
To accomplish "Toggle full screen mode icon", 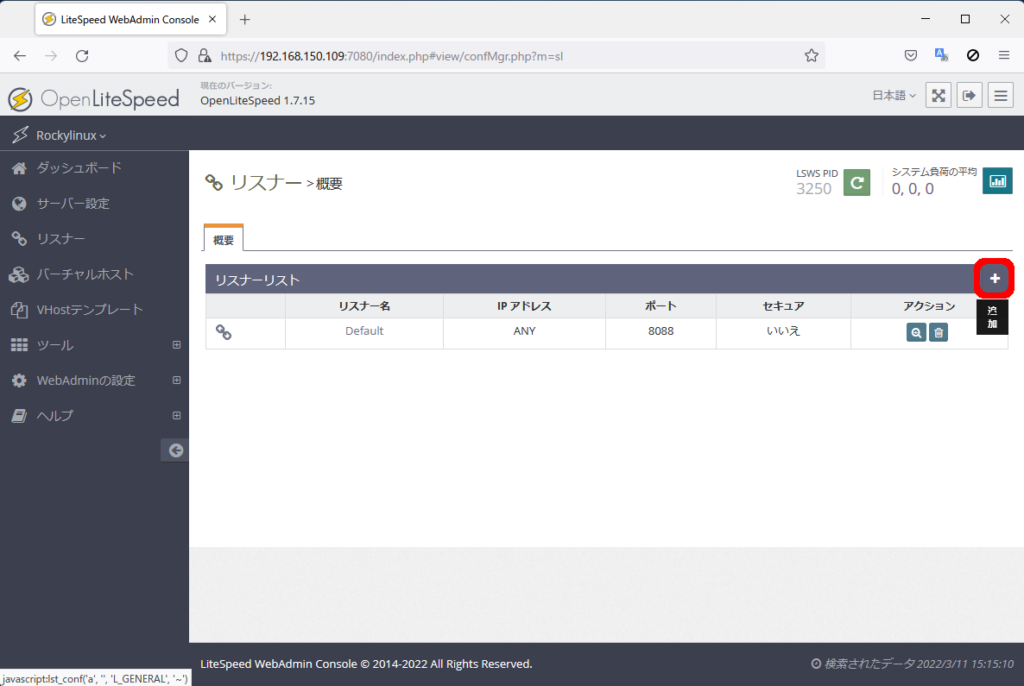I will 938,95.
